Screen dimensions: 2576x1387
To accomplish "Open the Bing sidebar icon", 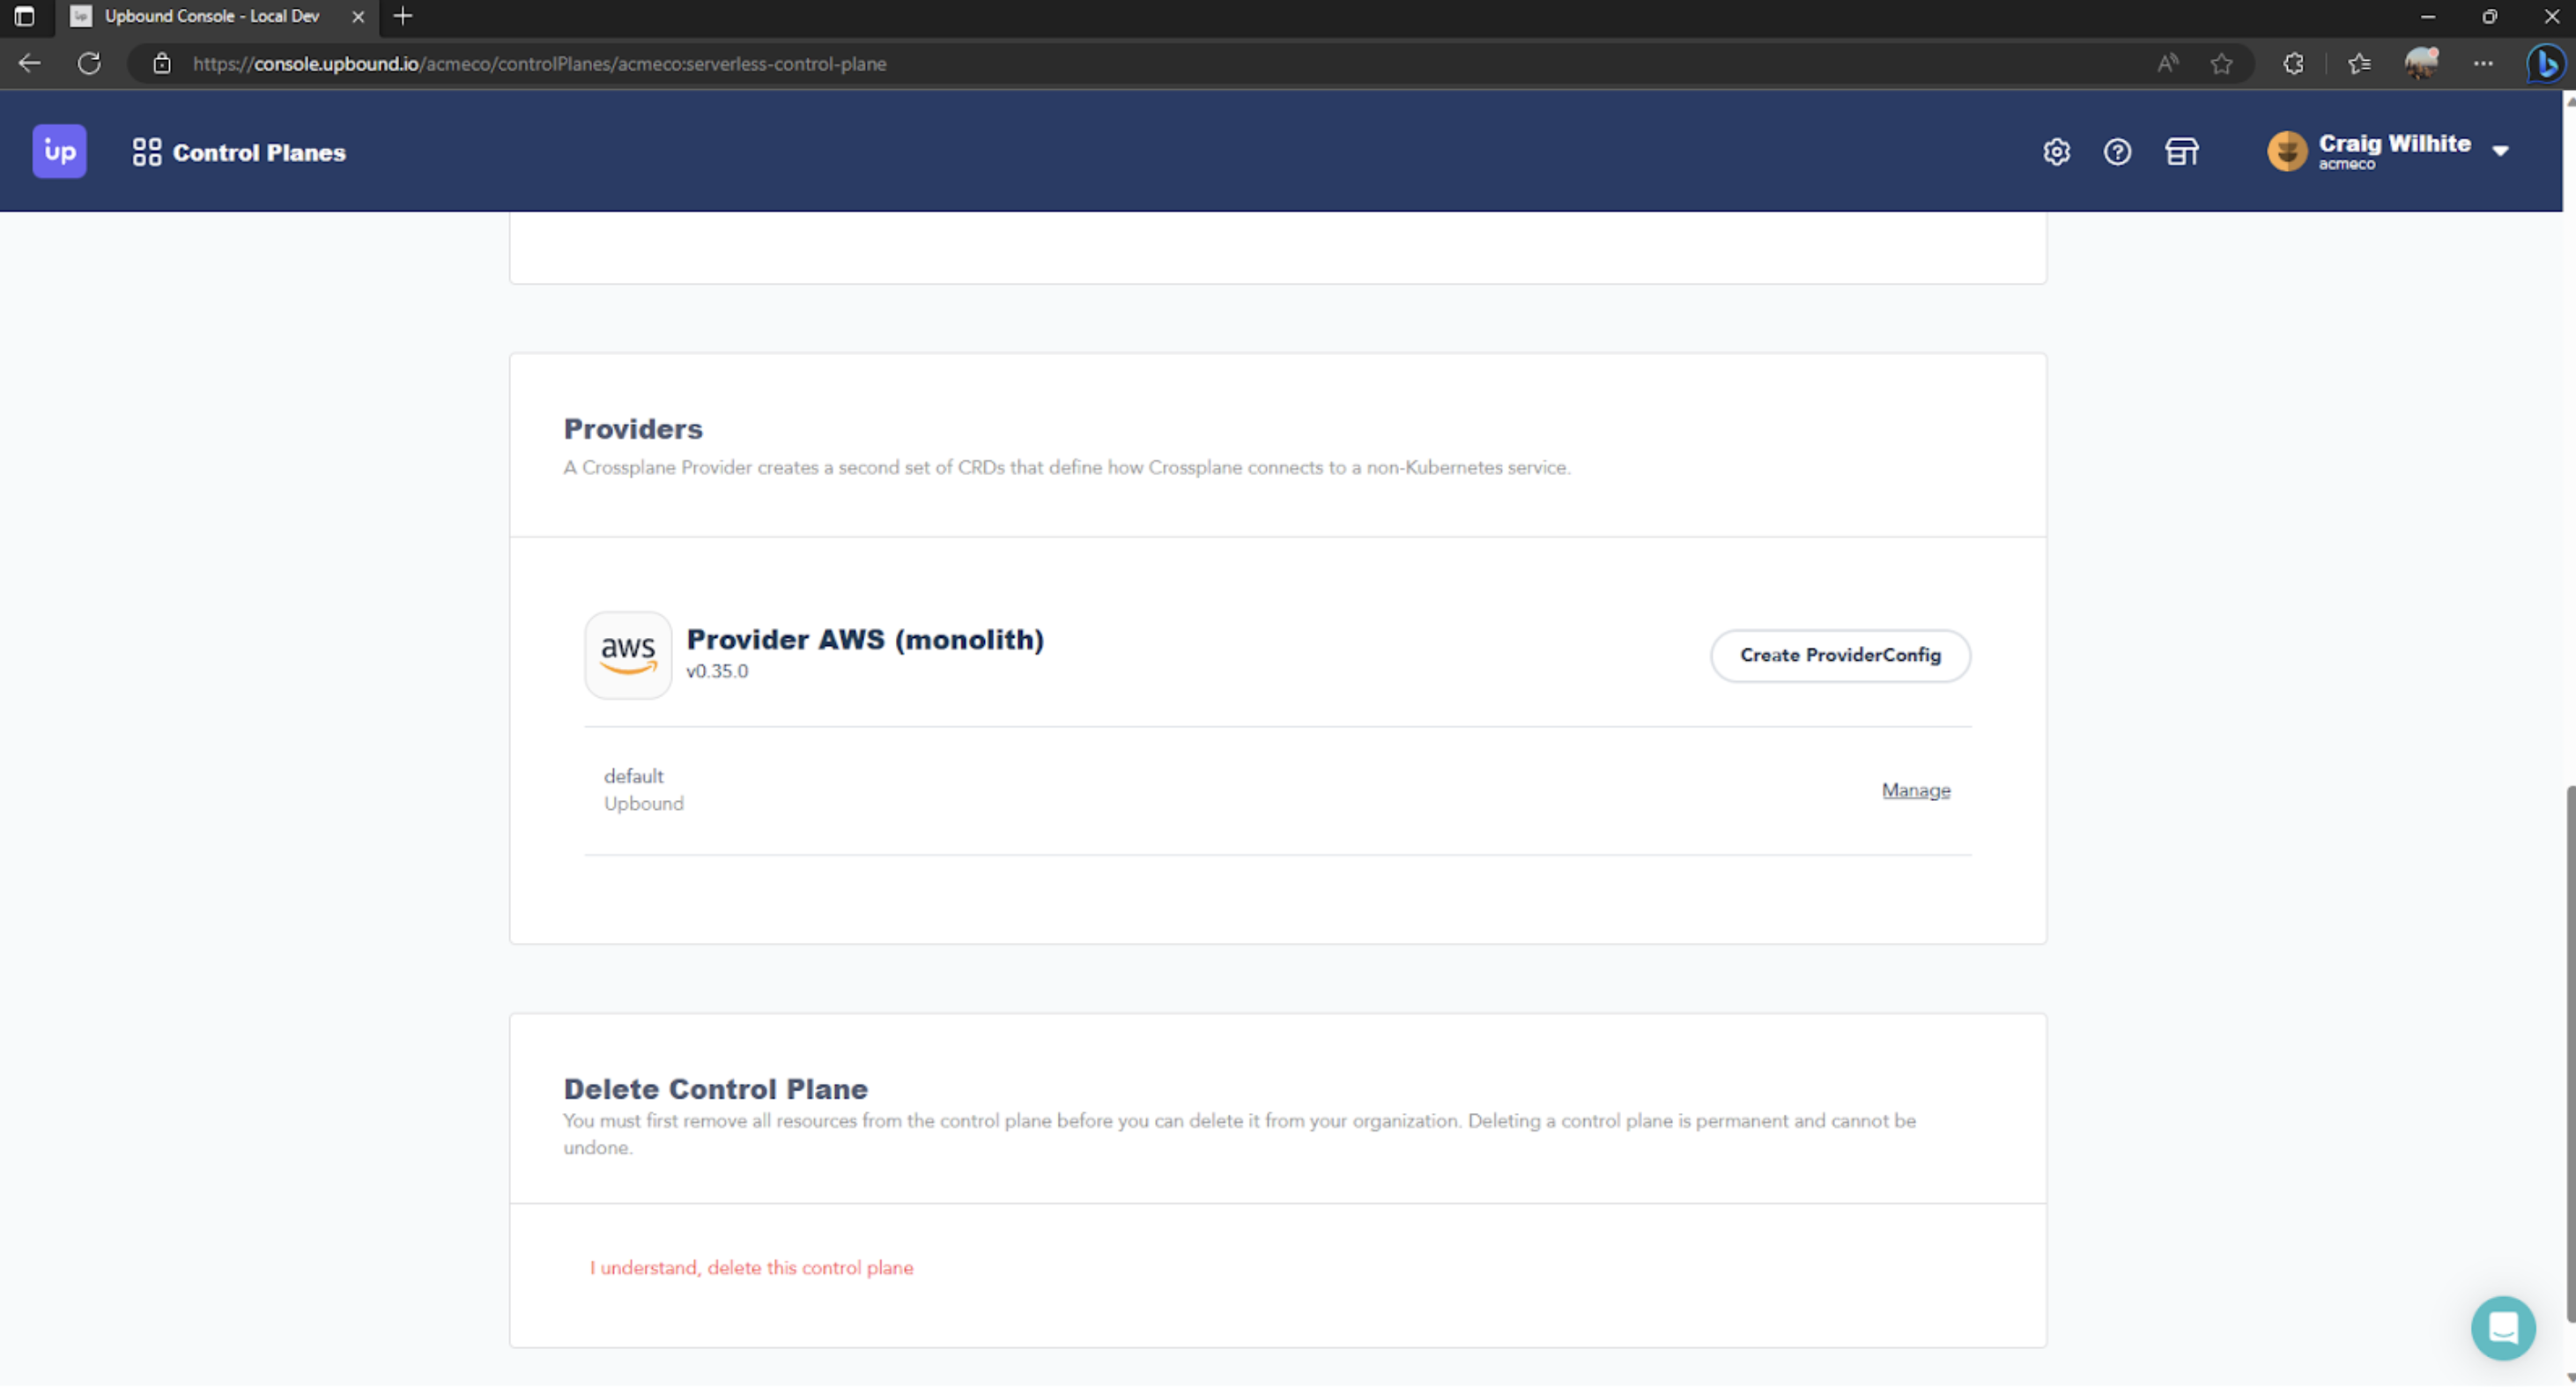I will click(x=2544, y=64).
